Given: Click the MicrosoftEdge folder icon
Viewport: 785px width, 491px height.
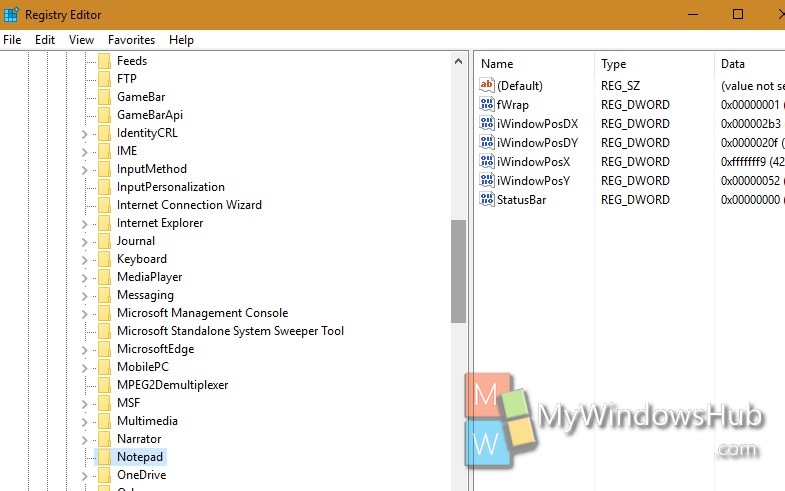Looking at the screenshot, I should pyautogui.click(x=104, y=349).
